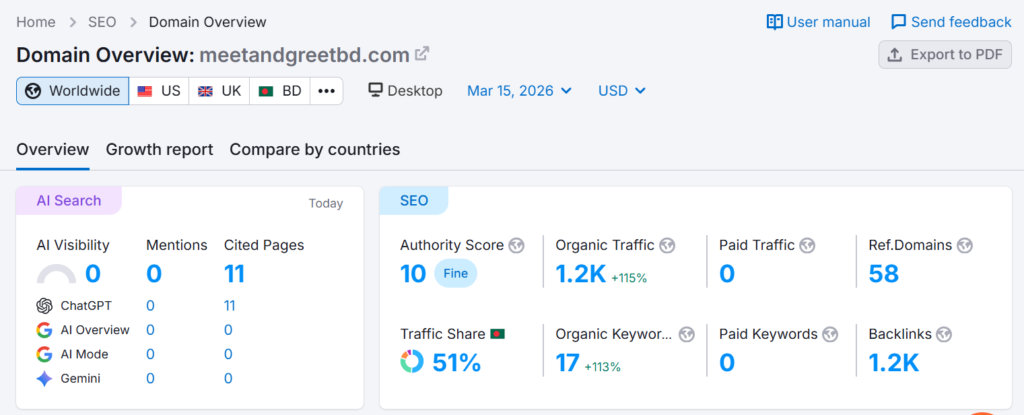The width and height of the screenshot is (1024, 415).
Task: Click globe icon next to Organic Traffic
Action: pos(667,245)
